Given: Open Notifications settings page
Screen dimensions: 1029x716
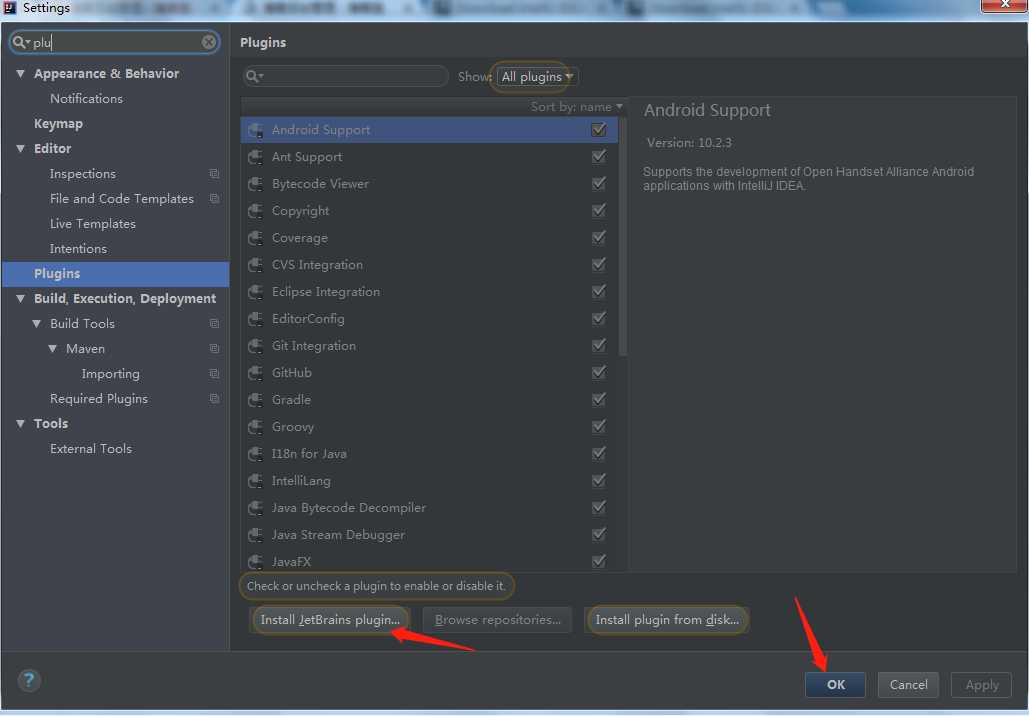Looking at the screenshot, I should click(86, 98).
